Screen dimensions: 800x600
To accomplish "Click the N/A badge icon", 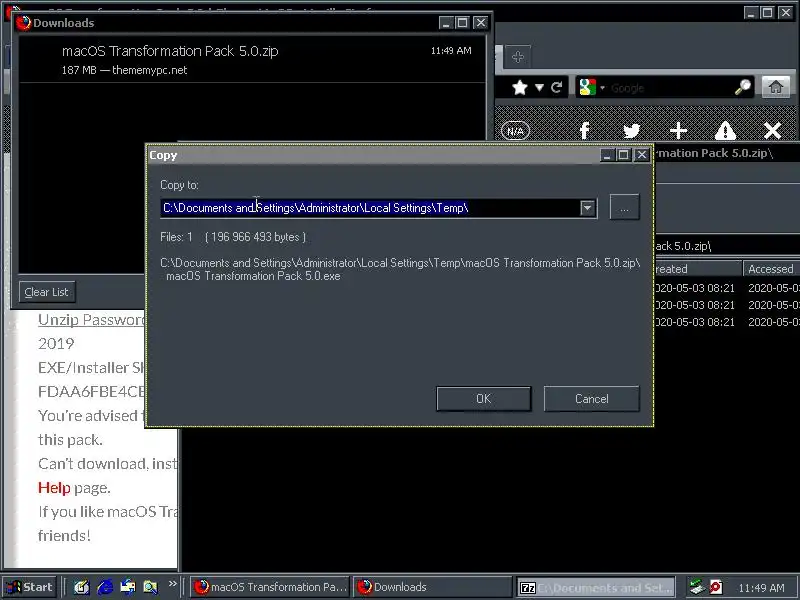I will (515, 131).
